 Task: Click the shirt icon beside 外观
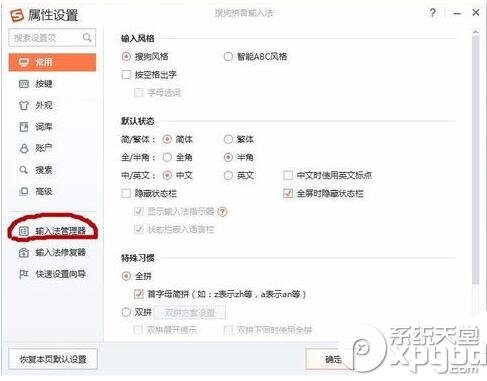[24, 105]
